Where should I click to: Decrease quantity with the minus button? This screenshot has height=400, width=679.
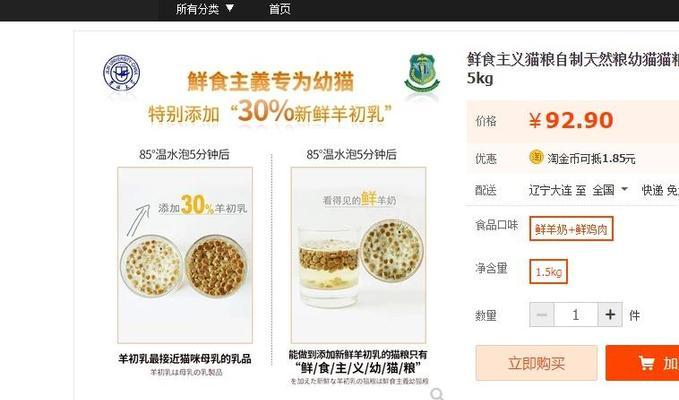541,314
